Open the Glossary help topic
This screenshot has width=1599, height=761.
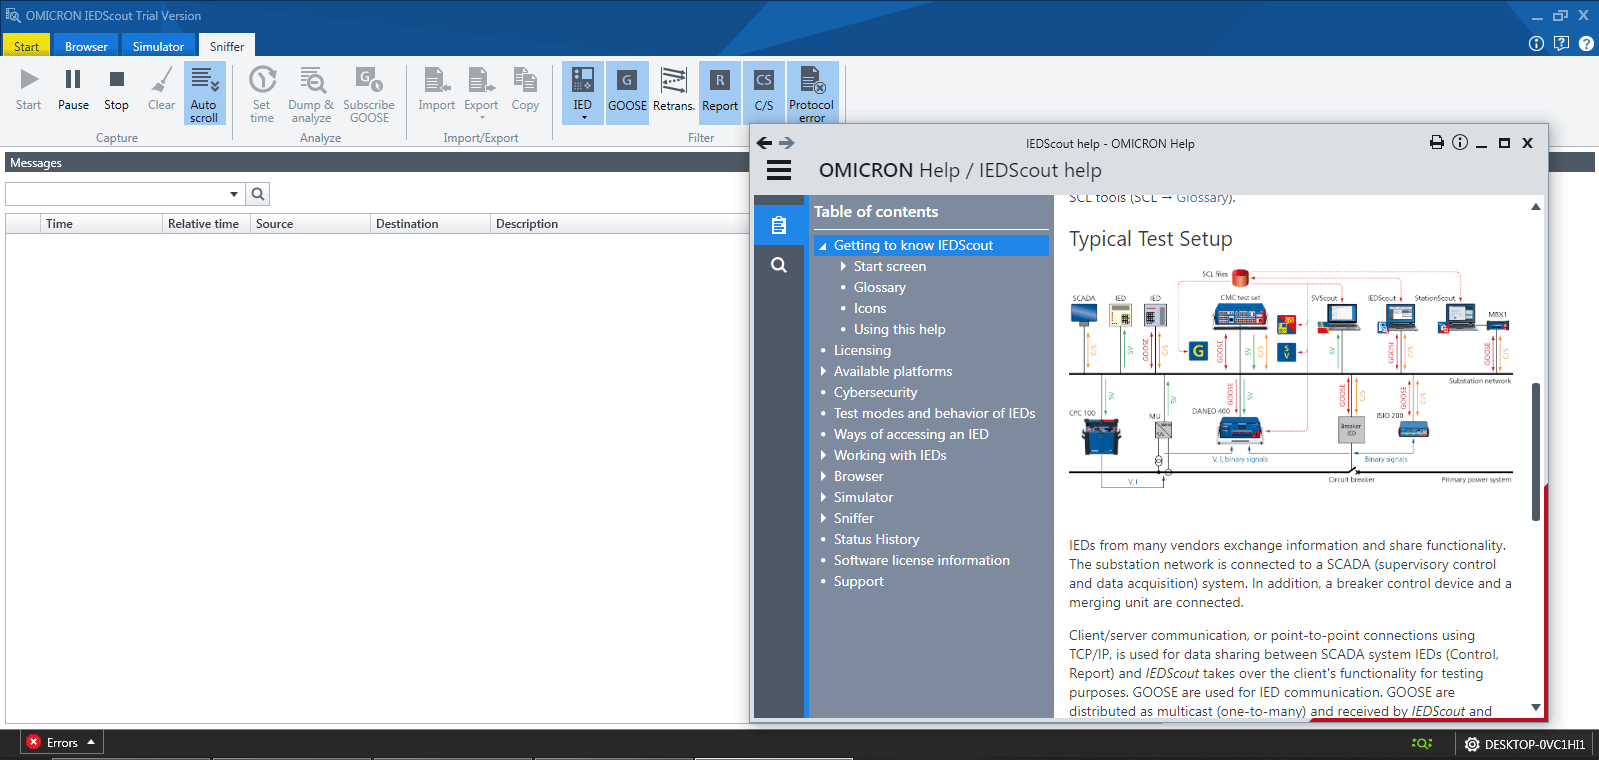(x=880, y=287)
